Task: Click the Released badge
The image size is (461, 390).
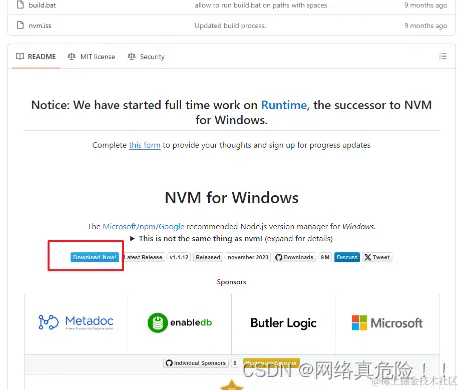Action: click(x=208, y=257)
